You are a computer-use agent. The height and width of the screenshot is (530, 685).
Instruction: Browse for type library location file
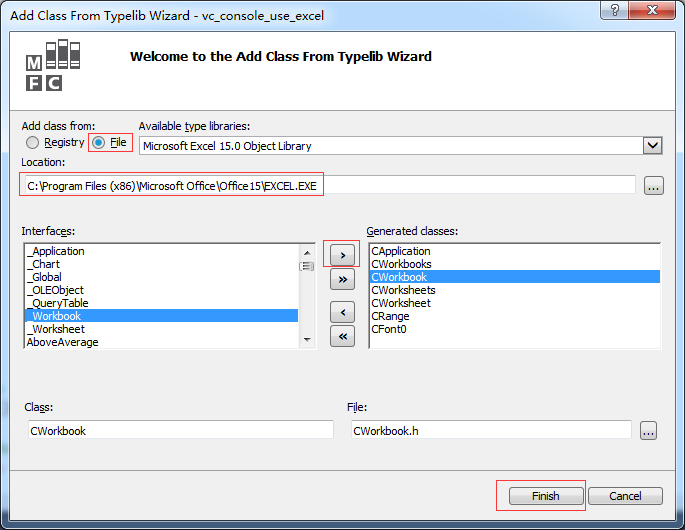pyautogui.click(x=653, y=186)
